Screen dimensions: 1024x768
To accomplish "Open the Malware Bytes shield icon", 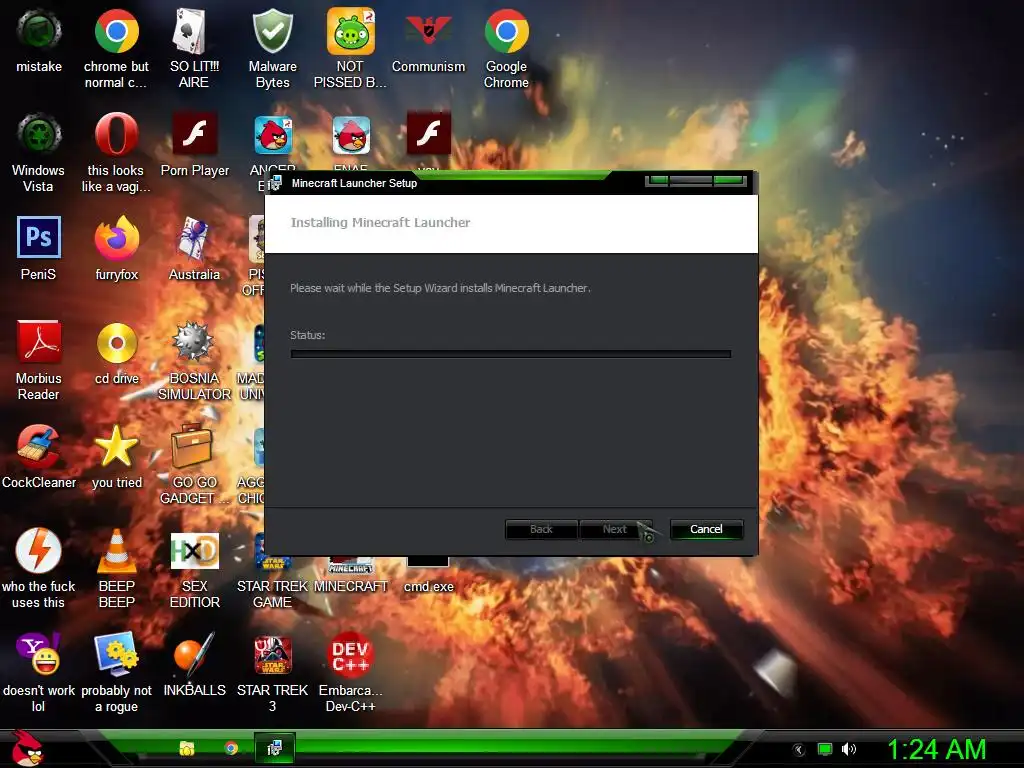I will click(x=272, y=48).
